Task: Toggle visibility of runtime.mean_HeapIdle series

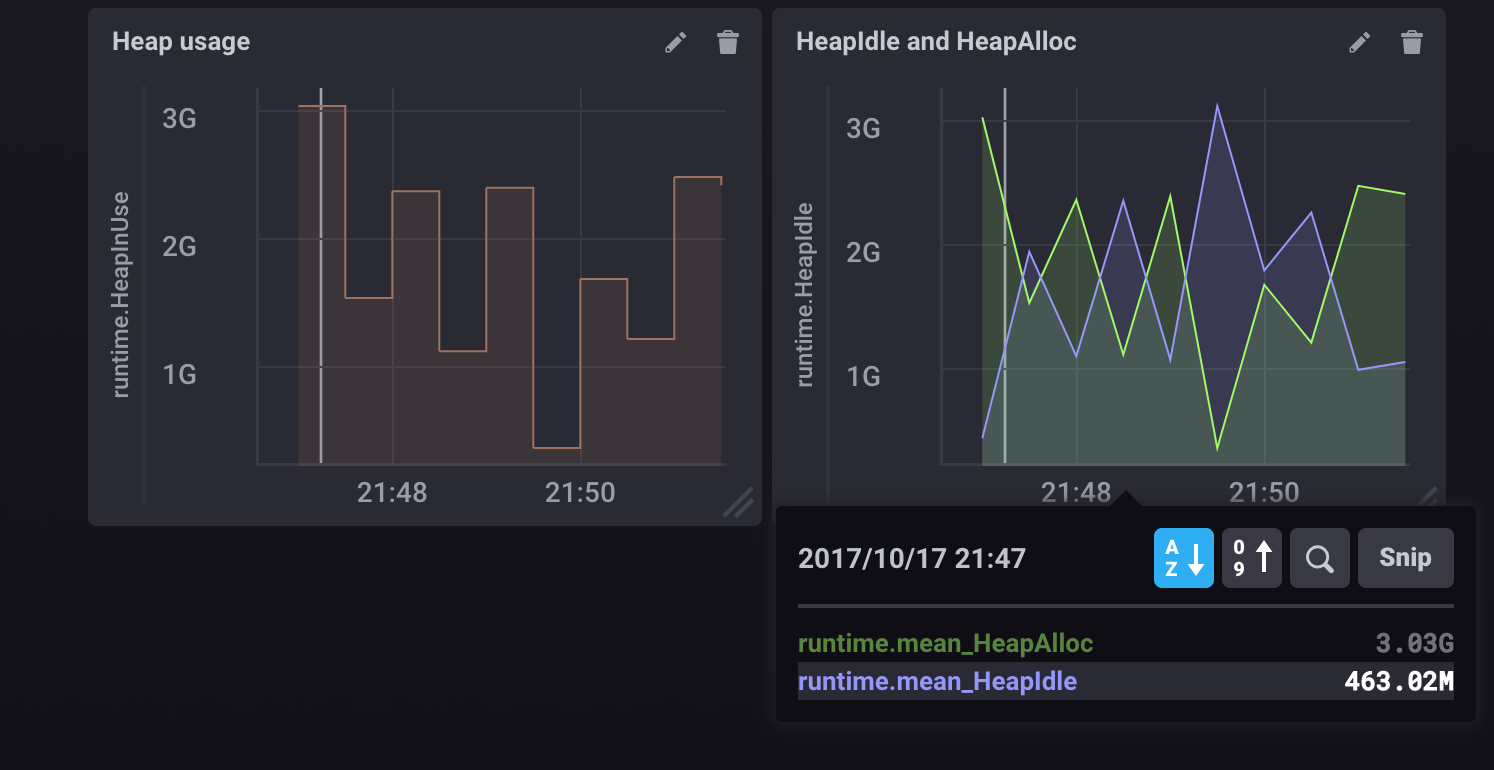Action: pyautogui.click(x=938, y=681)
